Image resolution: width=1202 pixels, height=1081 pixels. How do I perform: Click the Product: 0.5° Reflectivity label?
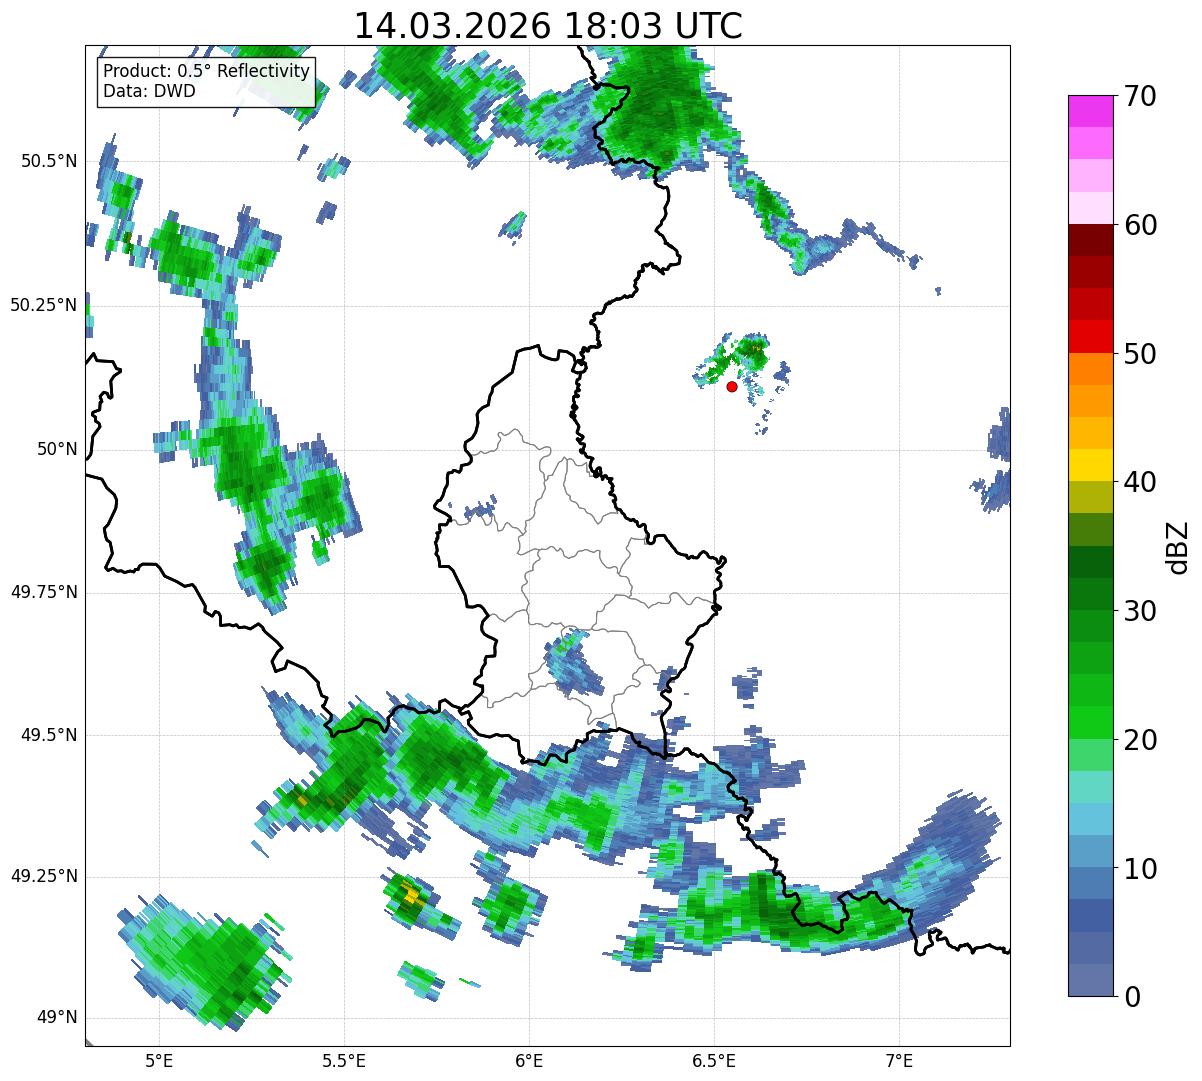click(x=207, y=71)
